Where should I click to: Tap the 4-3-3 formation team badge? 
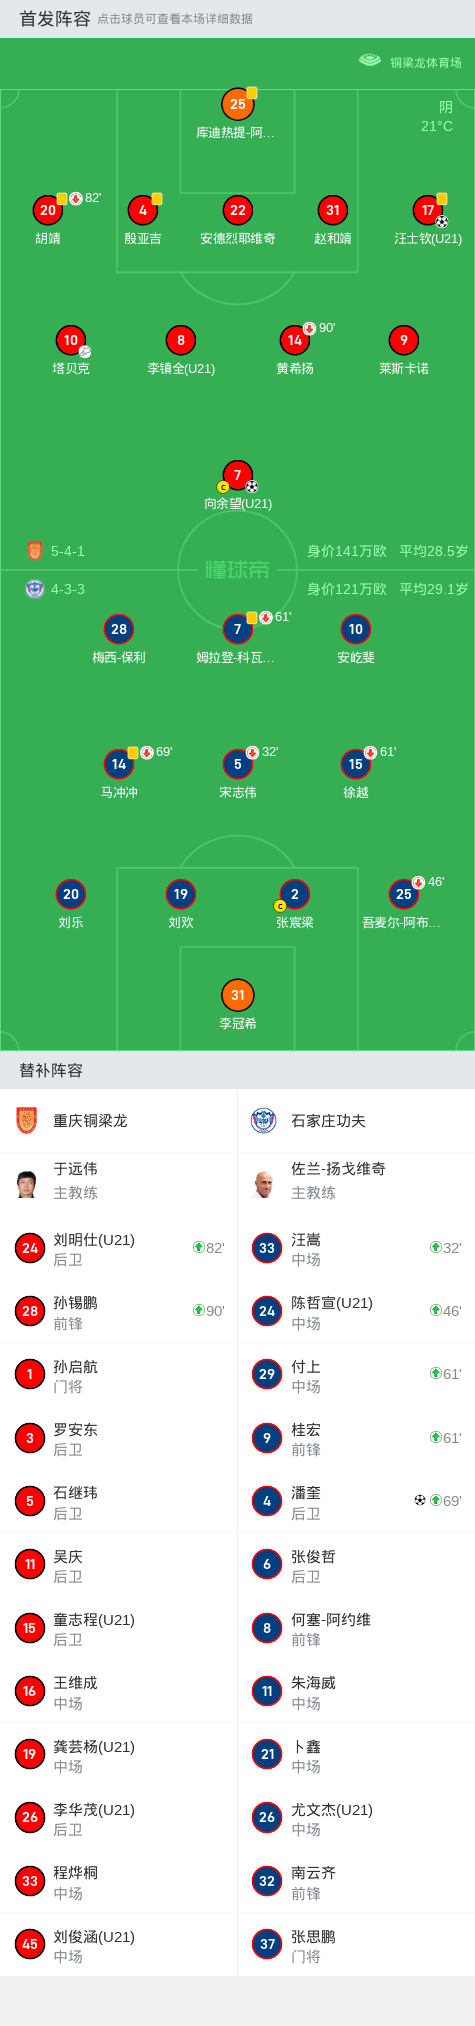[35, 589]
